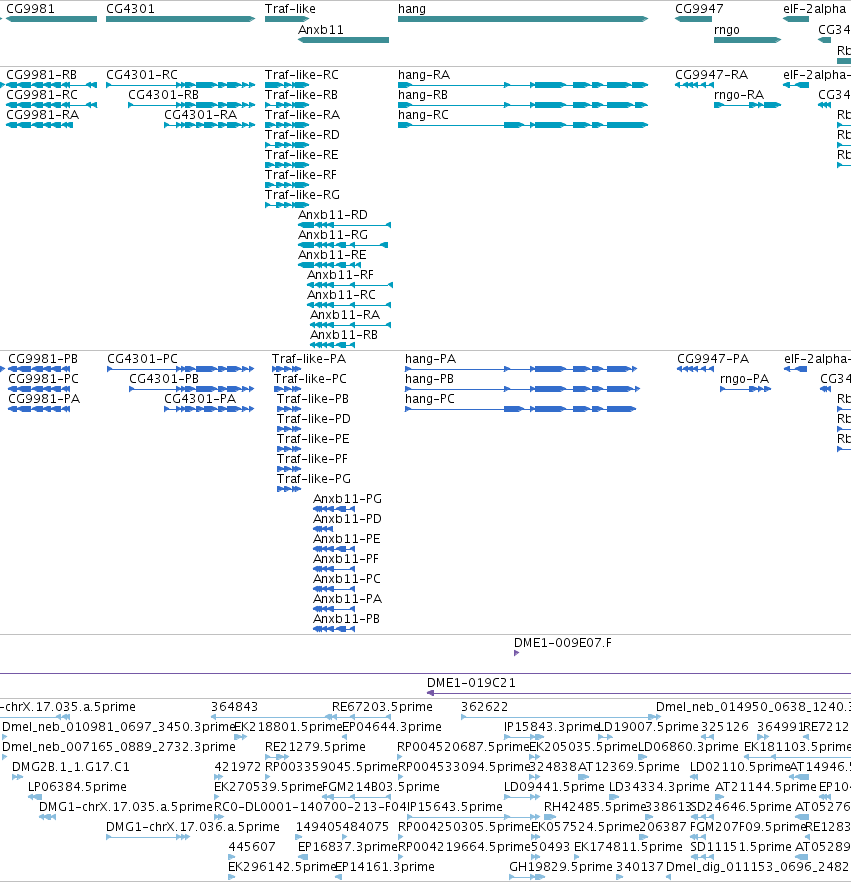The image size is (851, 882).
Task: Select the DME1-019C21 clone feature
Action: pos(639,693)
